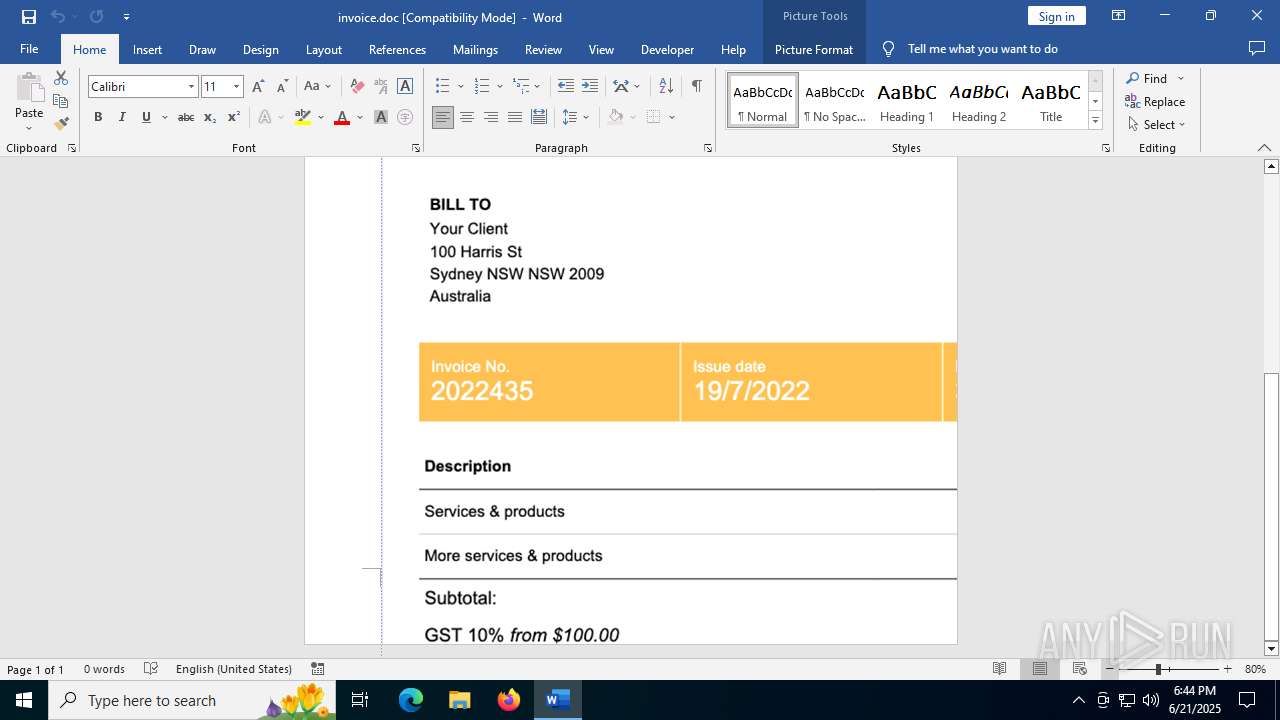Adjust the zoom slider handle
This screenshot has height=720, width=1280.
[1158, 669]
